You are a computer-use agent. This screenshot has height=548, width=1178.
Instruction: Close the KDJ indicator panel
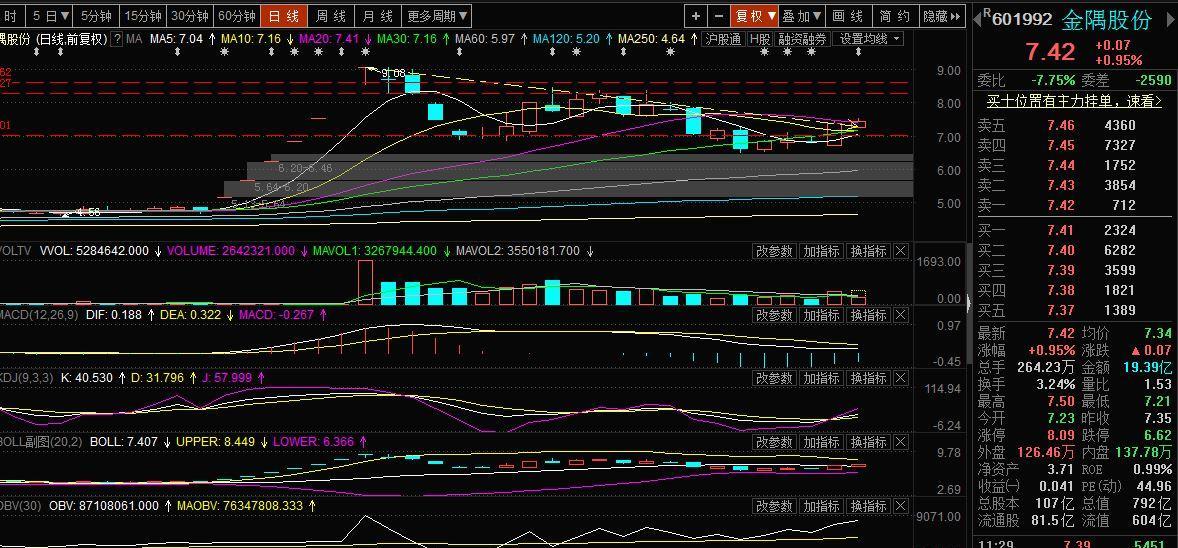900,378
